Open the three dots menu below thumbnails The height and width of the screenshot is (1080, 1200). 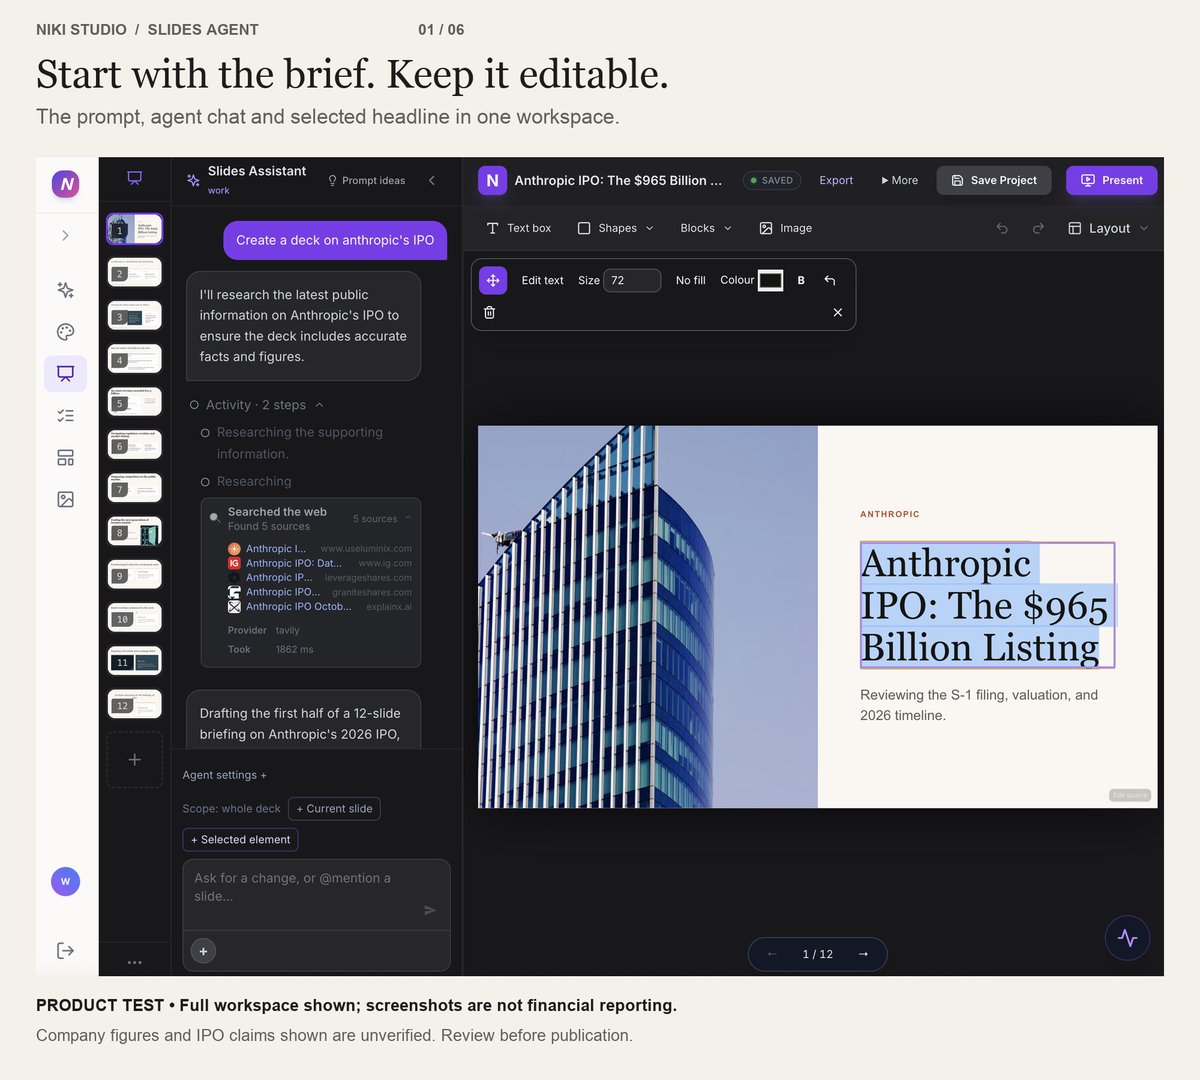pos(135,962)
